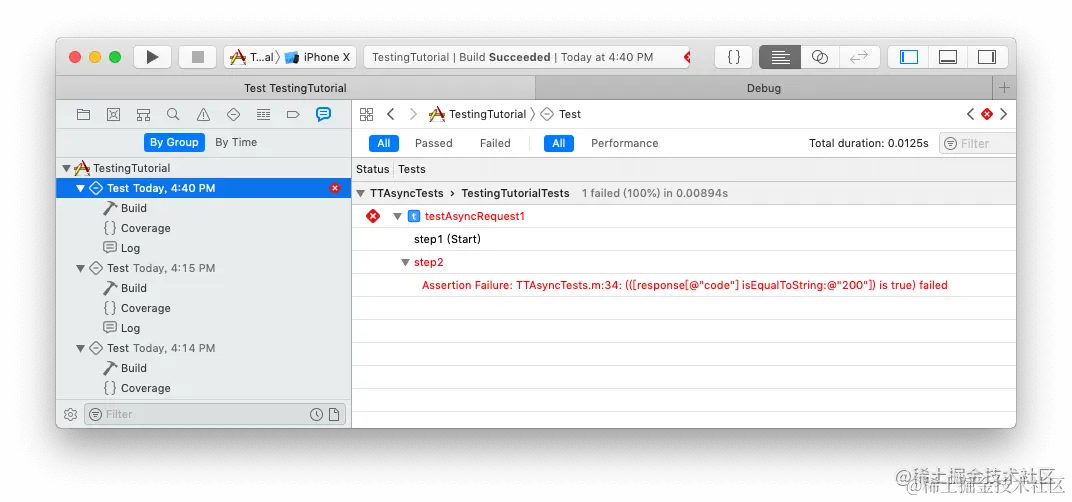Jump to the previous issue
The image size is (1072, 502).
coord(970,114)
